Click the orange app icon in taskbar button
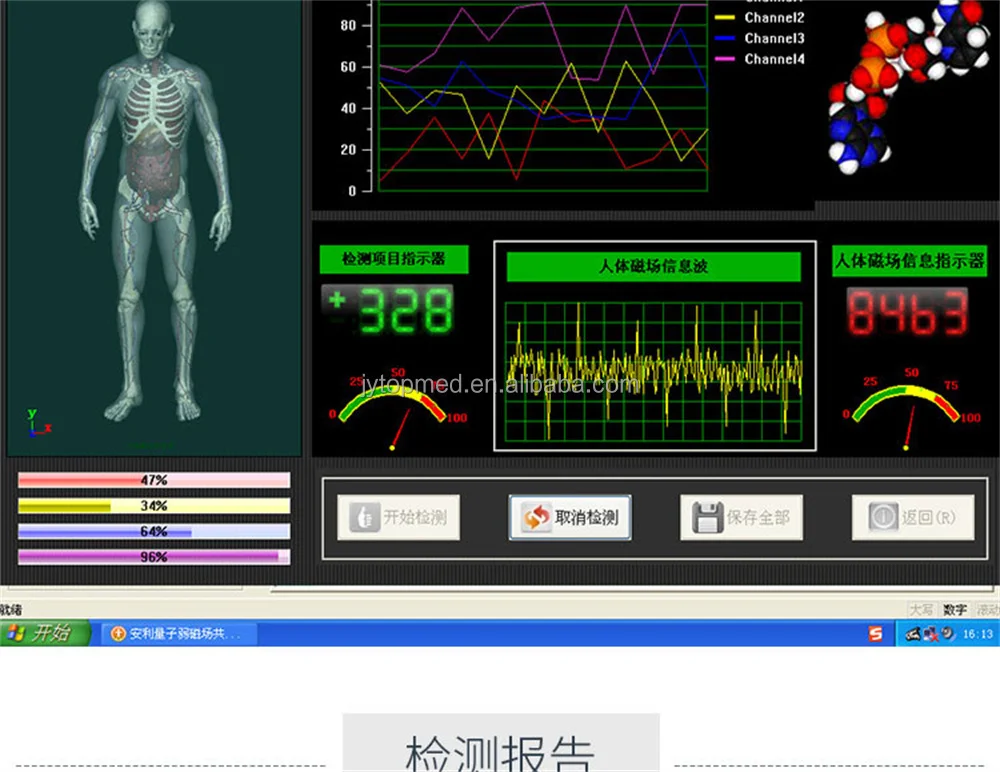1000x772 pixels. (118, 634)
